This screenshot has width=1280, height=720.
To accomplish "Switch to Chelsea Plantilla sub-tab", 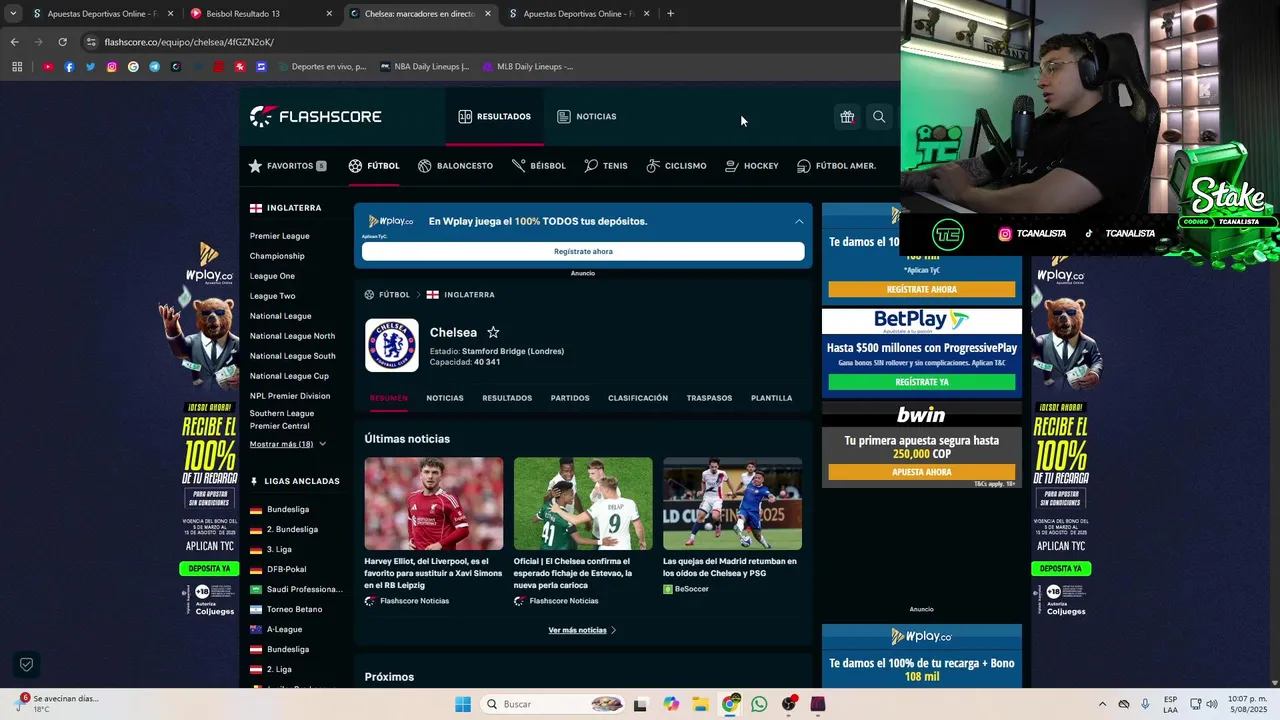I will coord(772,398).
